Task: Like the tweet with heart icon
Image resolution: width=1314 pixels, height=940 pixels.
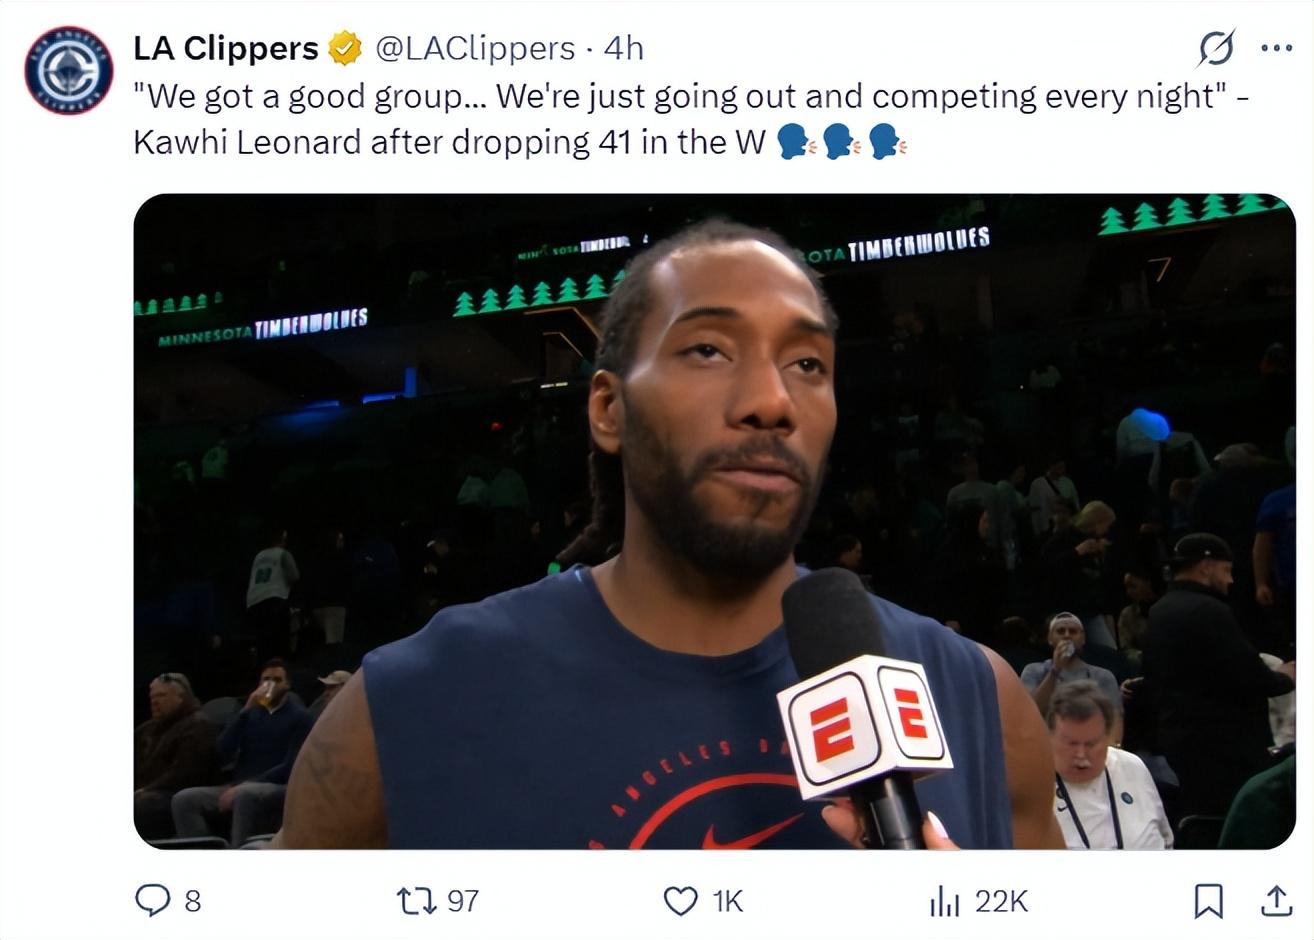Action: tap(681, 901)
